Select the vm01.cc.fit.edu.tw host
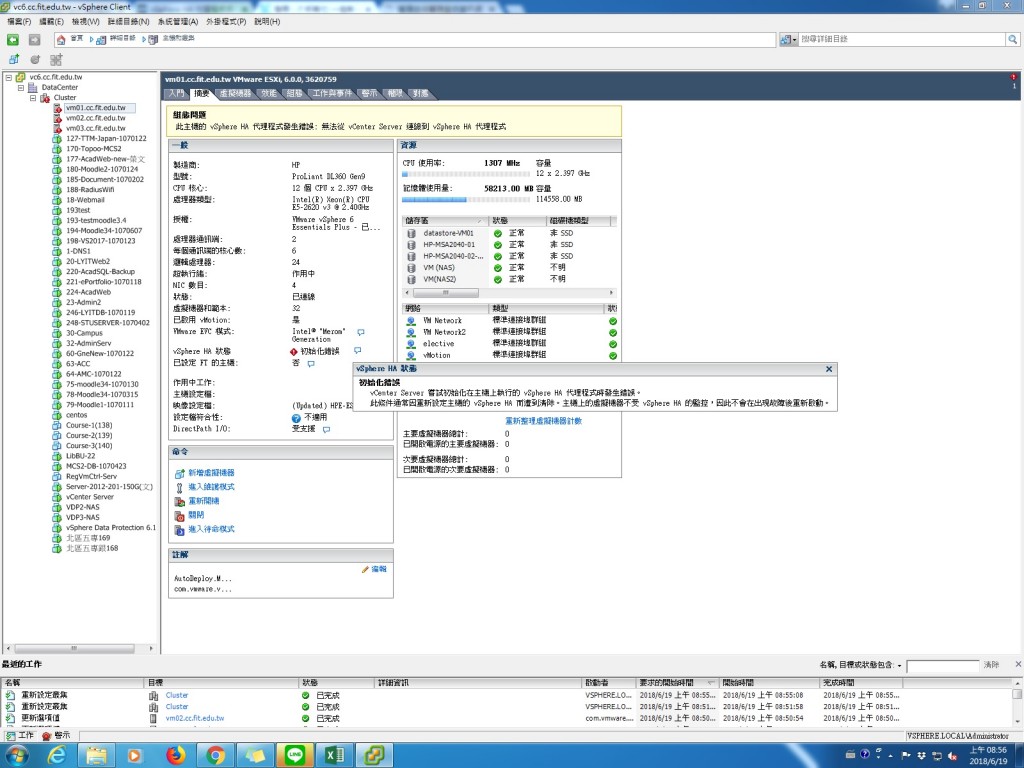1024x768 pixels. tap(95, 108)
